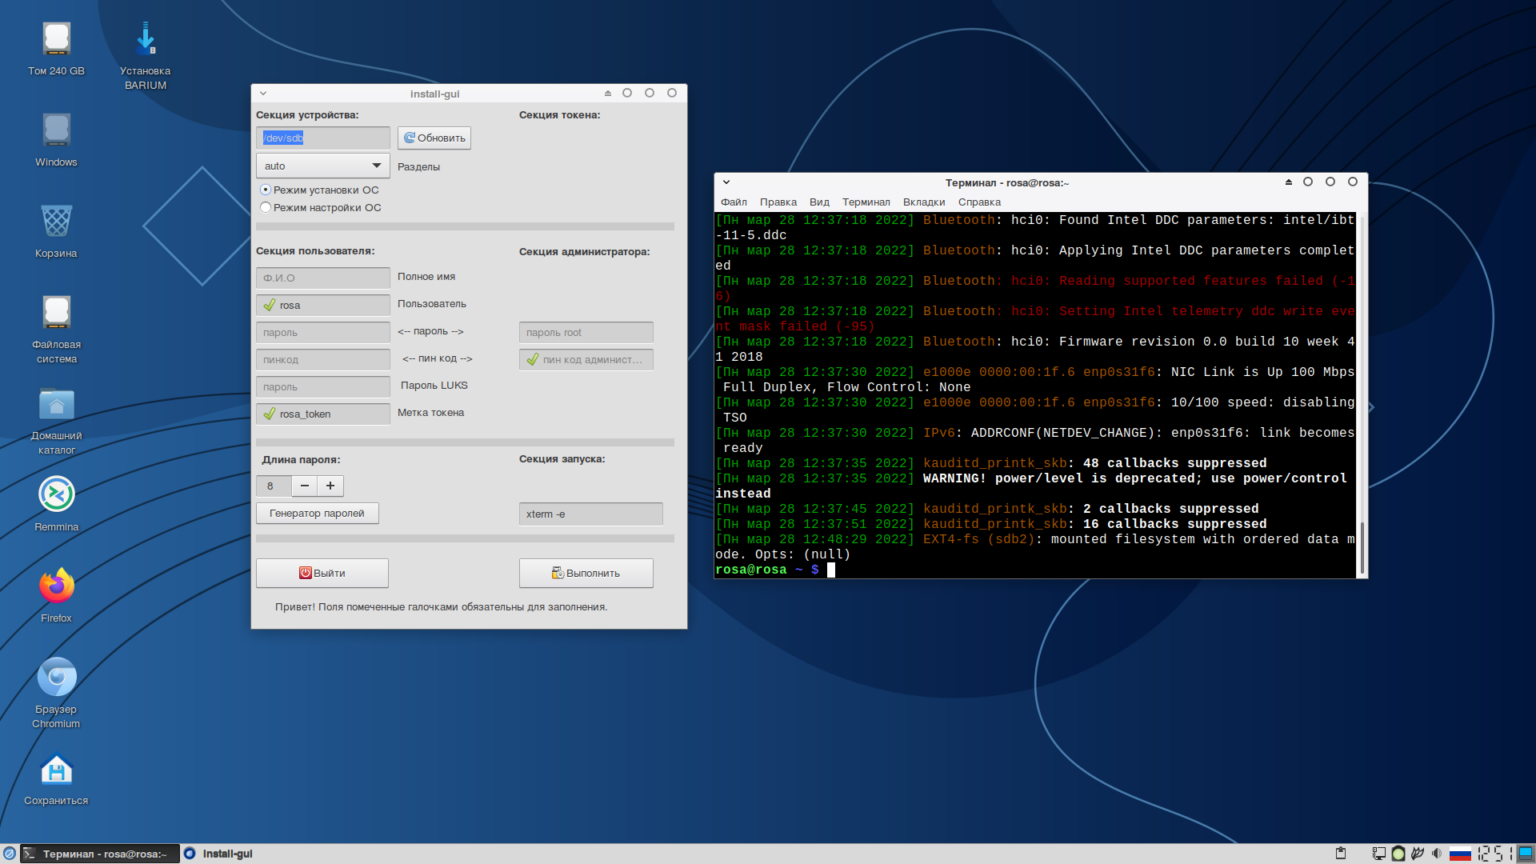Click the Сохраниться desktop icon
The width and height of the screenshot is (1536, 864).
pos(56,770)
